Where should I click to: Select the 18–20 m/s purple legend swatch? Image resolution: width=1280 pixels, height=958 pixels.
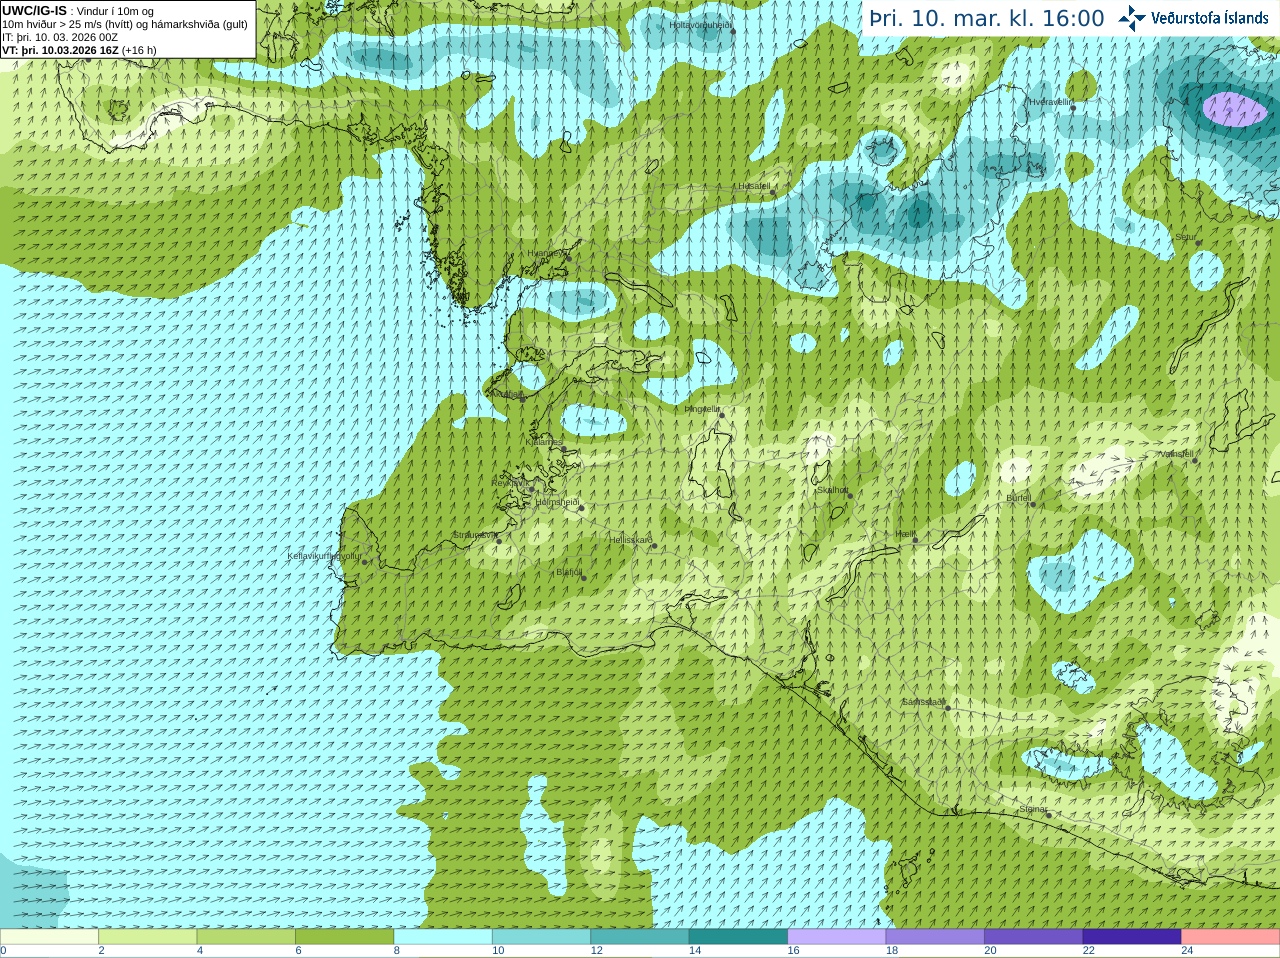(x=935, y=937)
